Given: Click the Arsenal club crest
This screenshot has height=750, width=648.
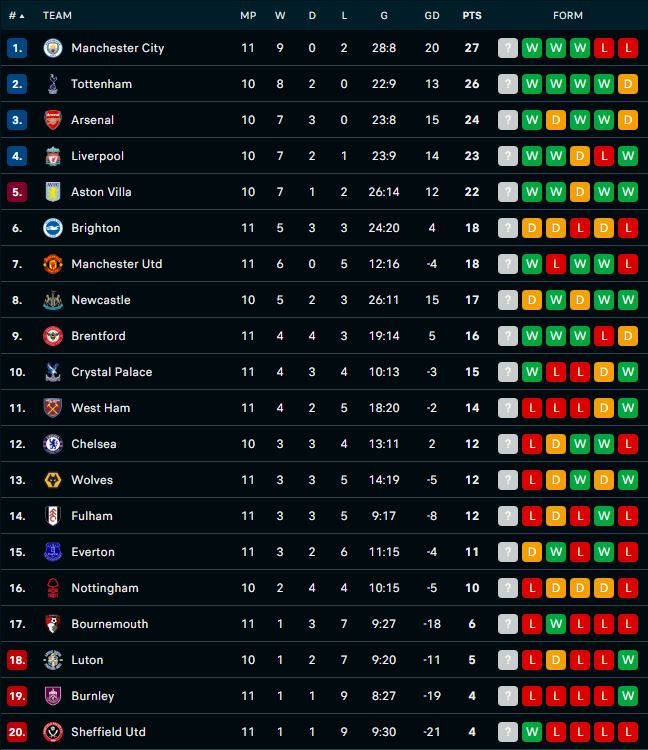Looking at the screenshot, I should click(x=53, y=120).
